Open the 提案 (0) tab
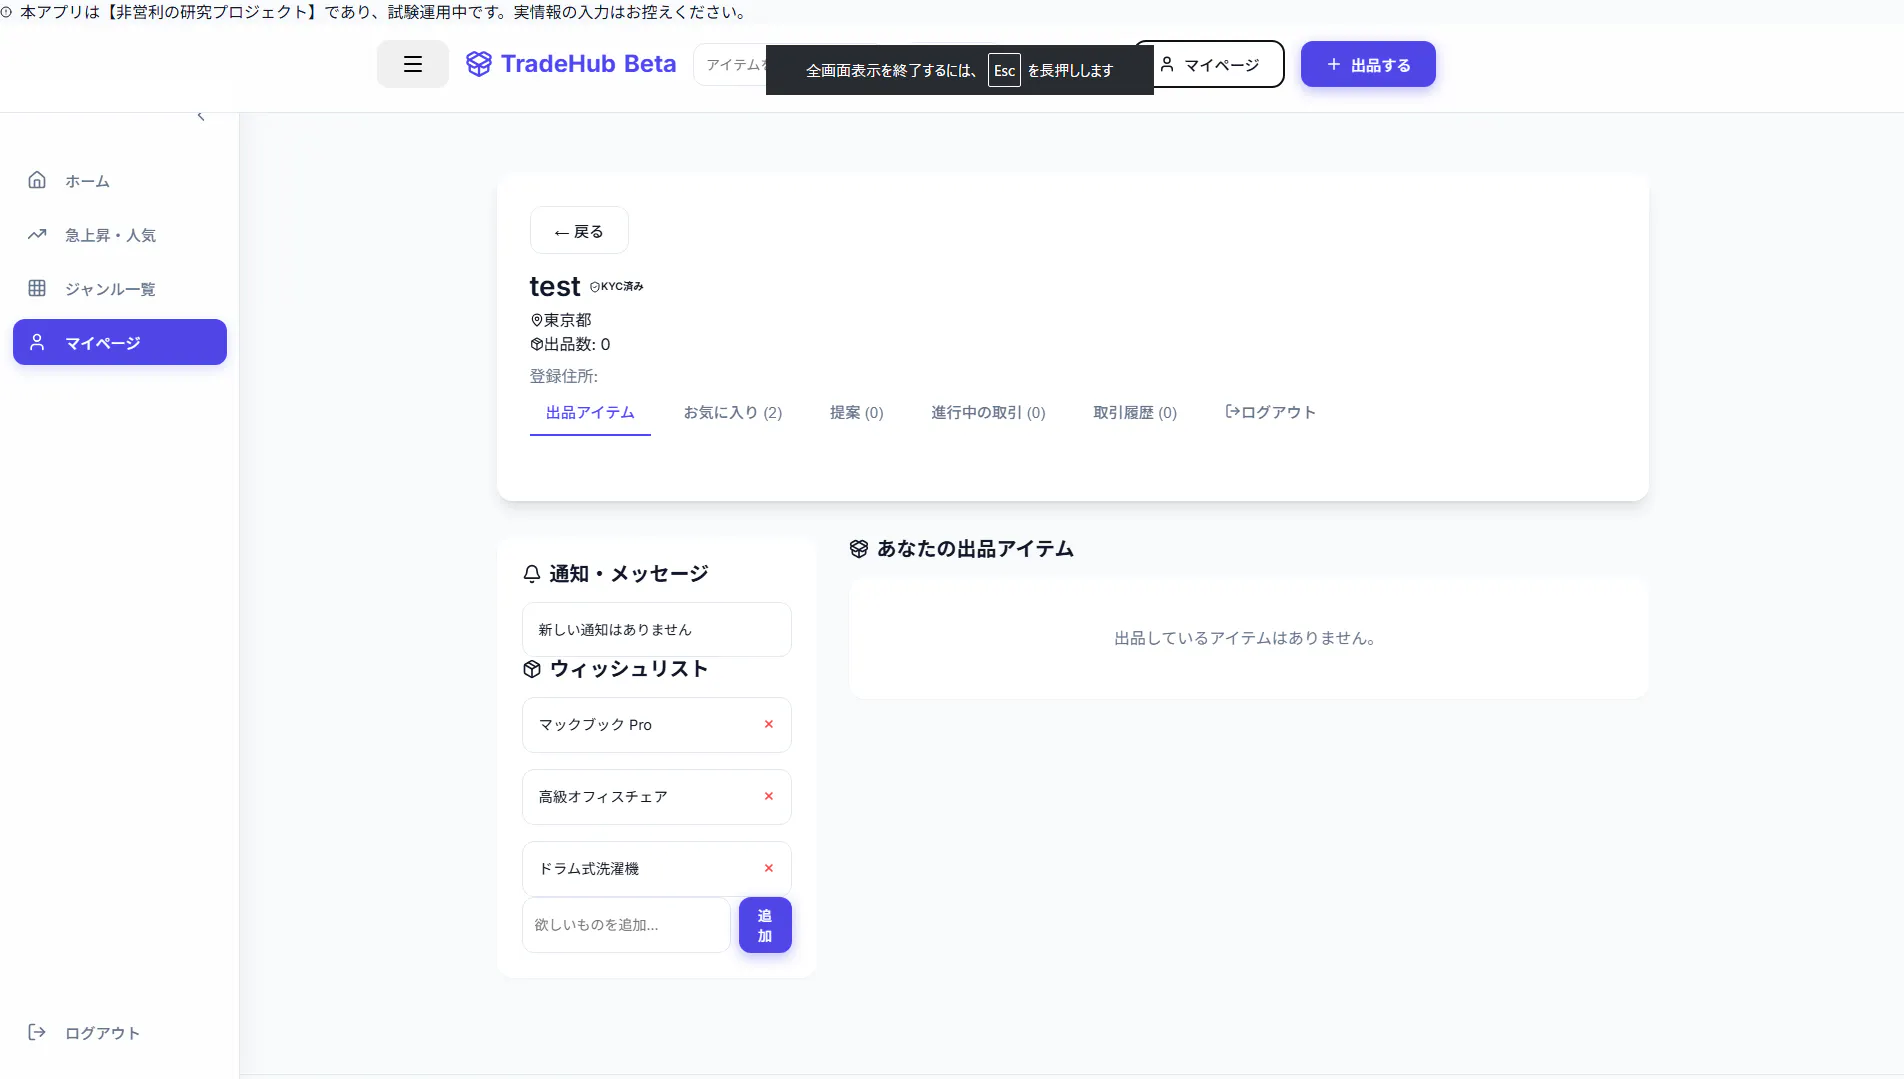1904x1079 pixels. 856,412
